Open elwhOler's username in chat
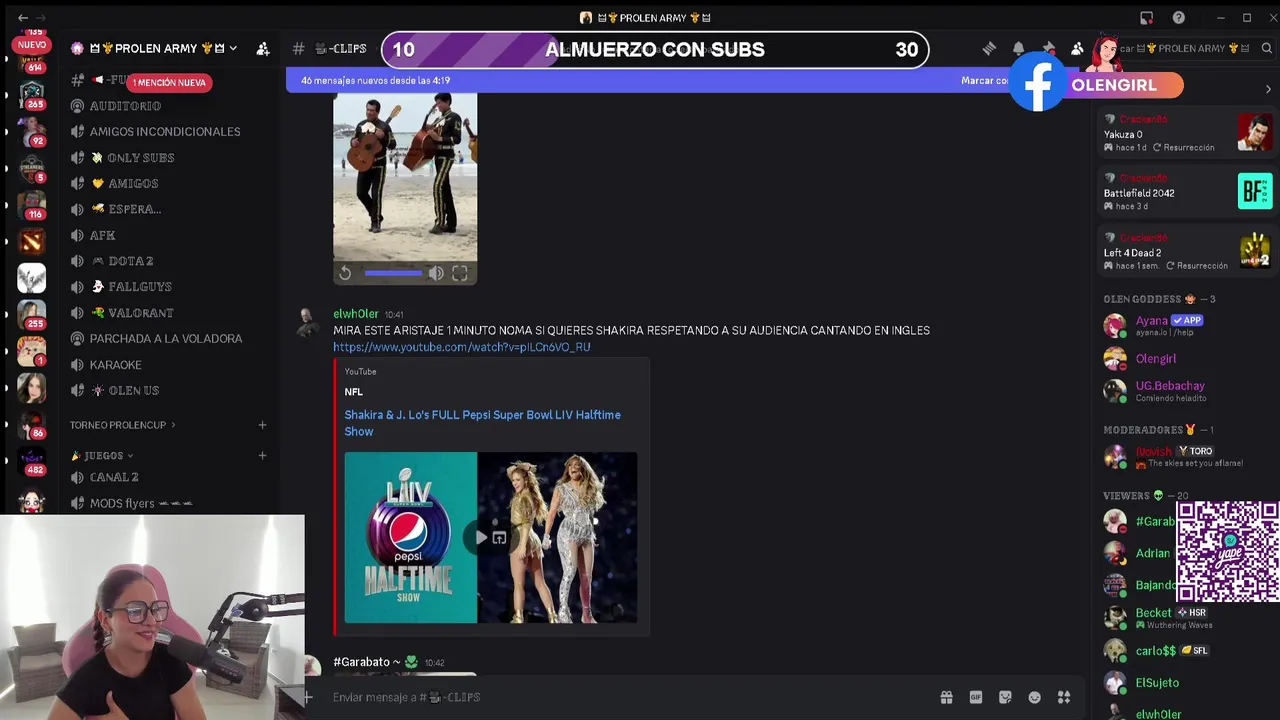 pyautogui.click(x=356, y=314)
